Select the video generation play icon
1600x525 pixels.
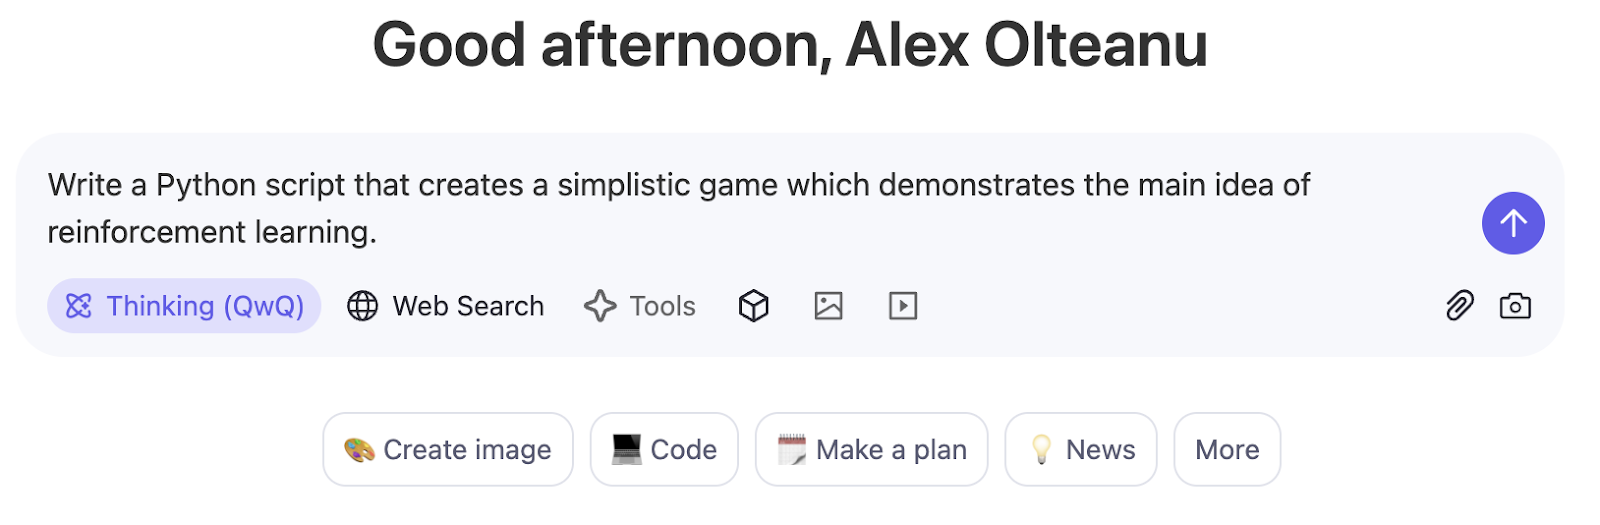903,306
